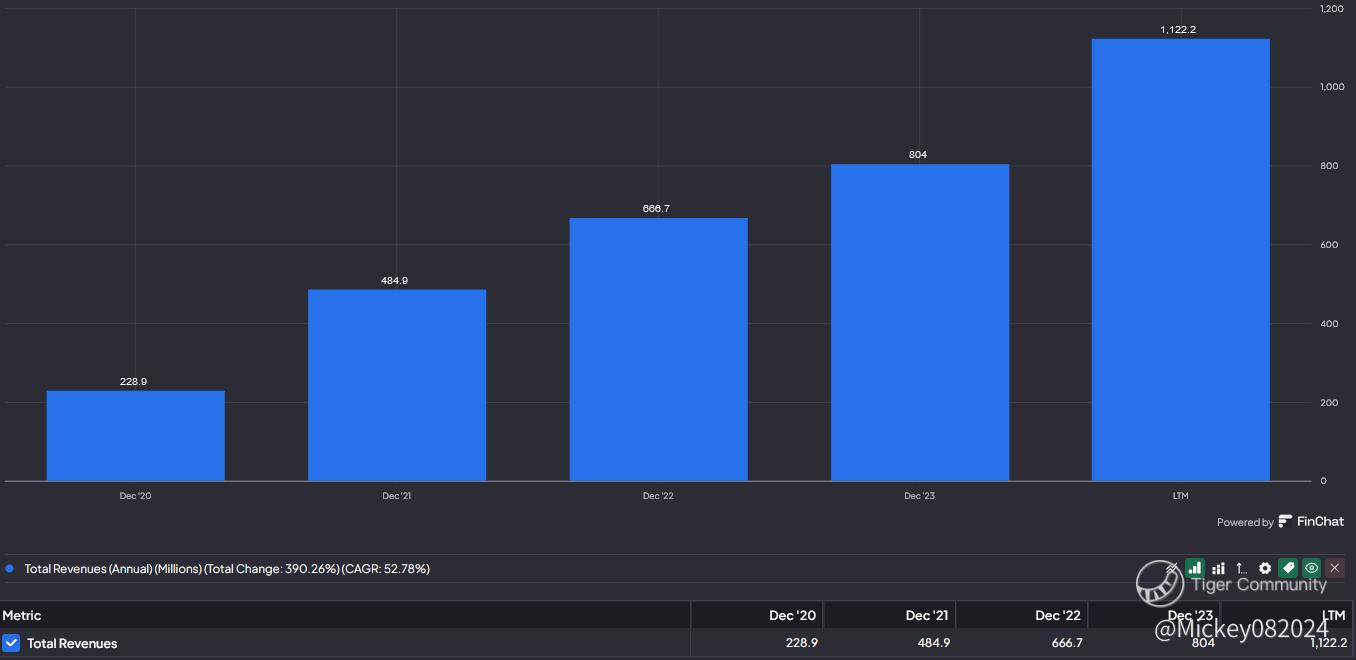Viewport: 1356px width, 660px height.
Task: Toggle the data labels tag icon
Action: [1288, 568]
